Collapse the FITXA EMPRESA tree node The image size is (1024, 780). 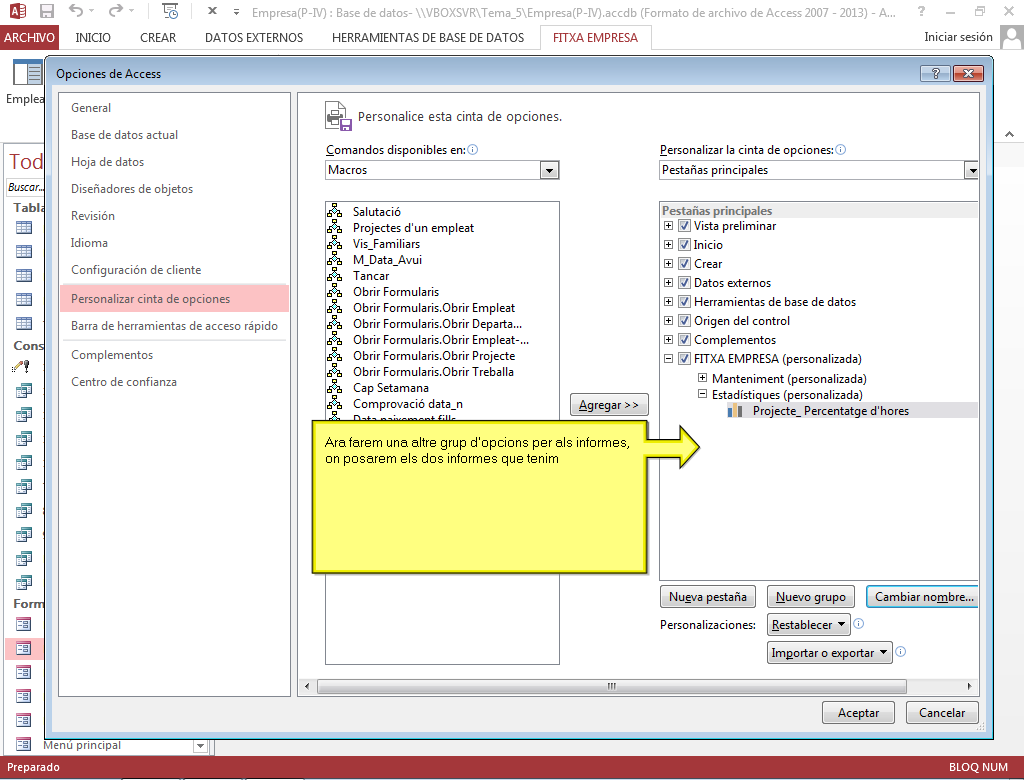point(668,359)
